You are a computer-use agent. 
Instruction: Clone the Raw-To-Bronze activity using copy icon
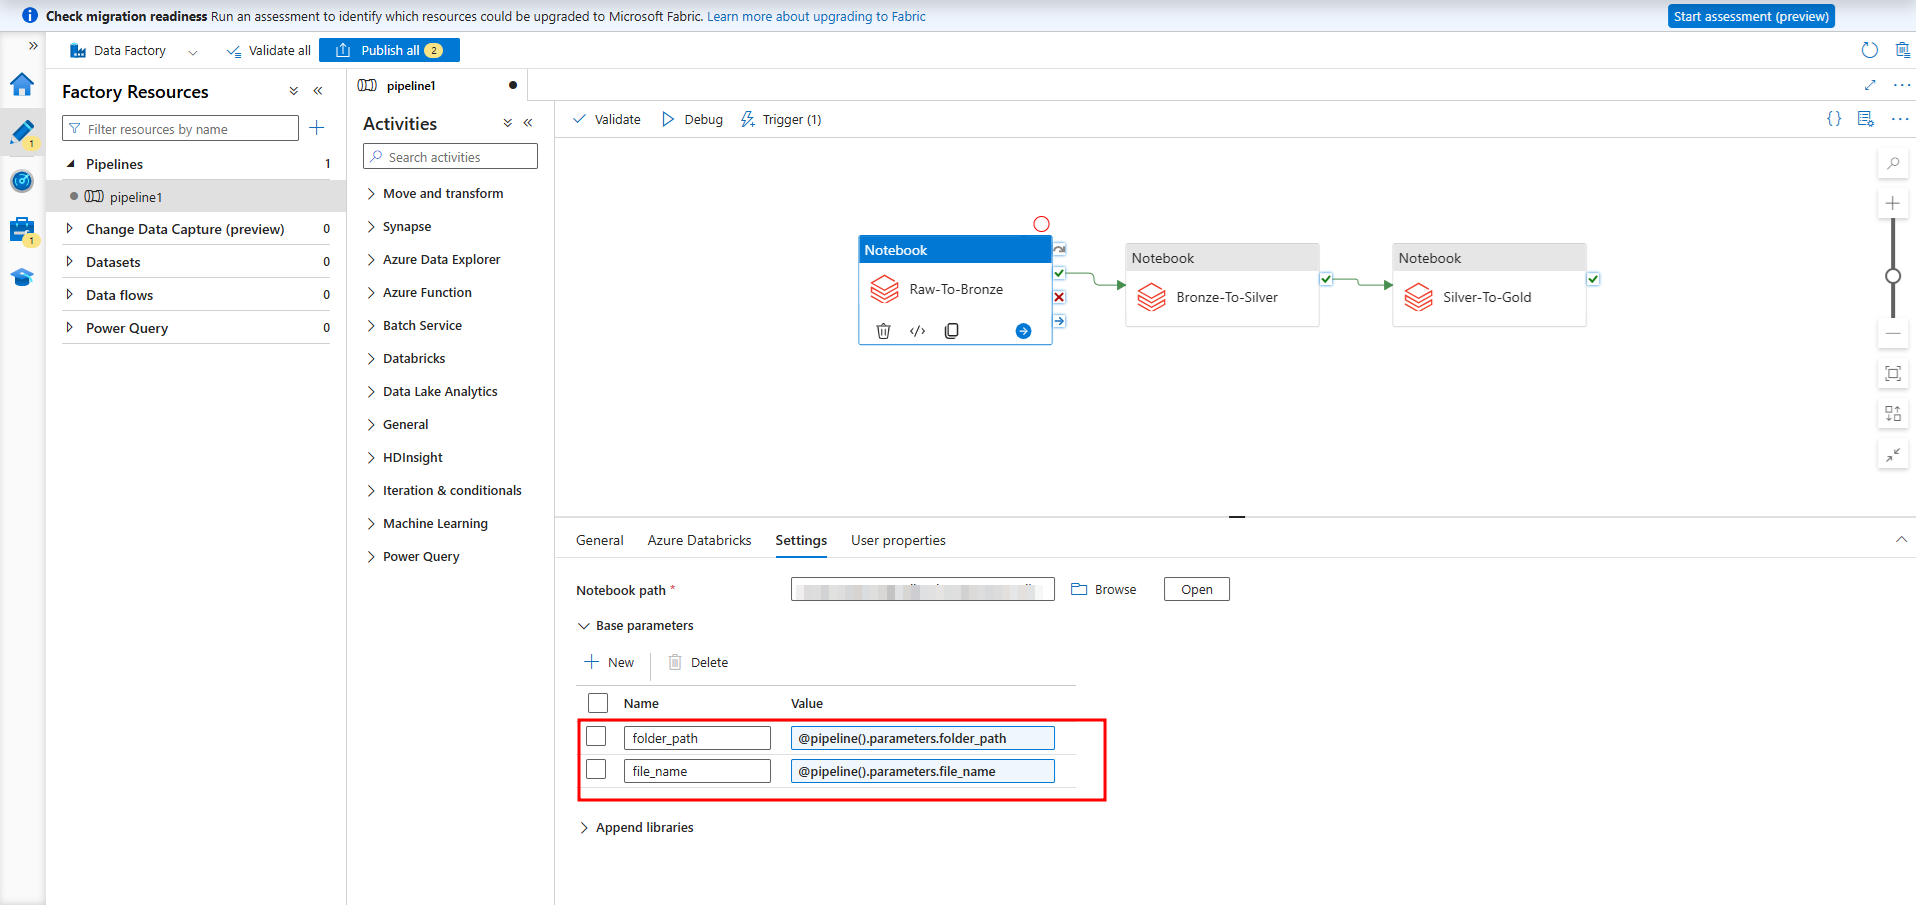pyautogui.click(x=951, y=331)
